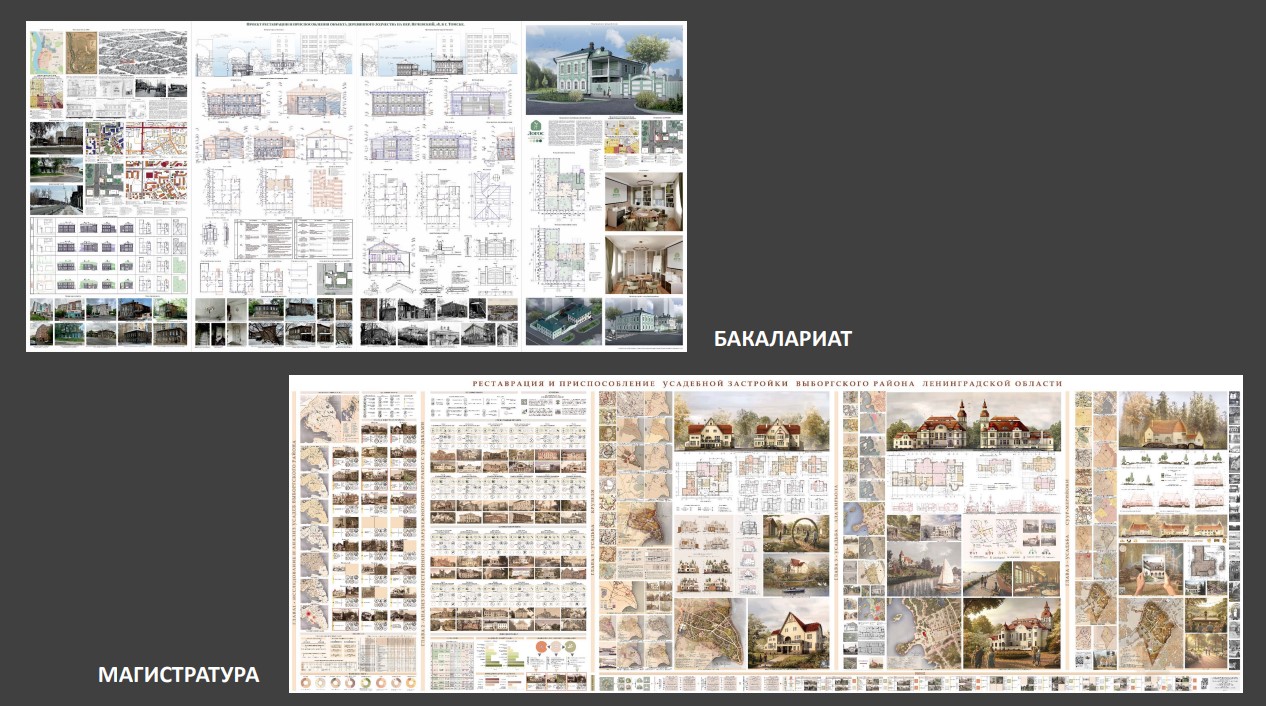The height and width of the screenshot is (706, 1266).
Task: Select the green house exterior render
Action: point(604,70)
